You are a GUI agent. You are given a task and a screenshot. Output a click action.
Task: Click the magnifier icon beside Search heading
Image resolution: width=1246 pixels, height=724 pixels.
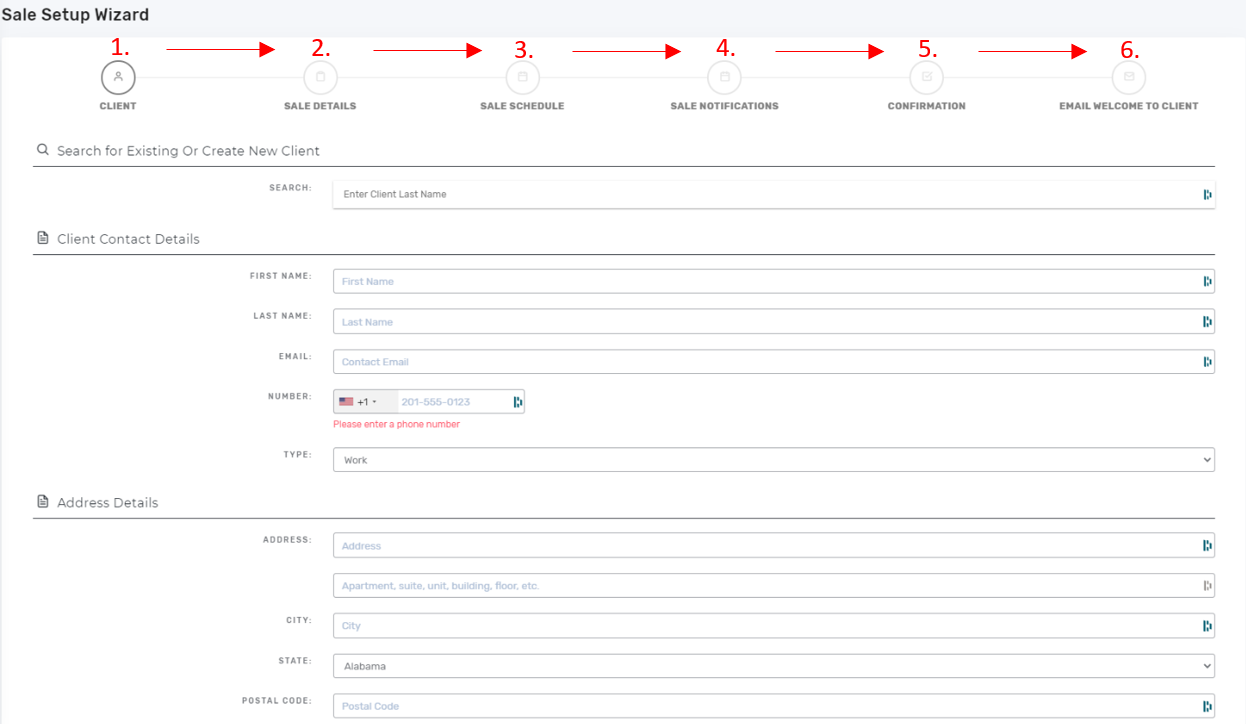click(42, 150)
